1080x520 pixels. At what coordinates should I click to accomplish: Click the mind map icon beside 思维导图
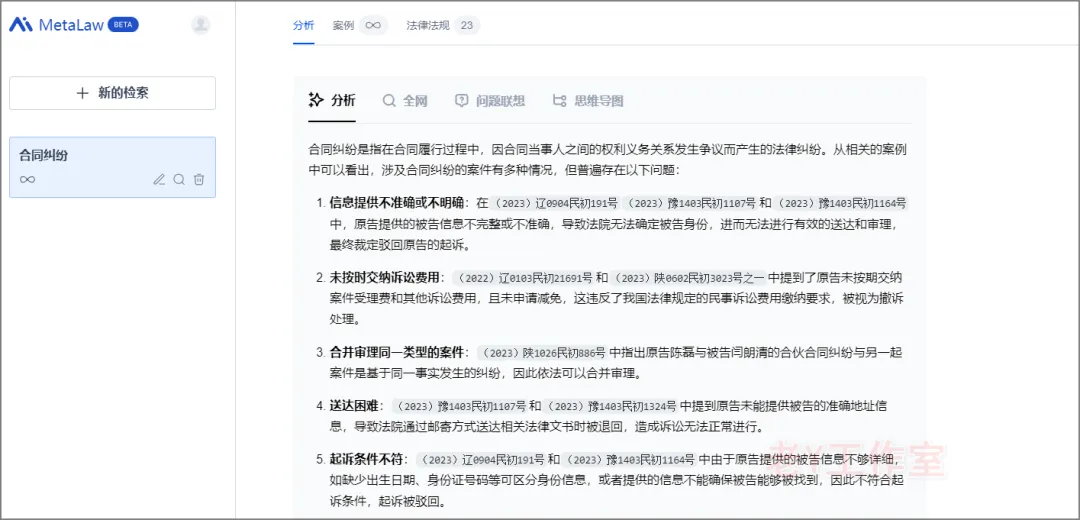point(560,101)
